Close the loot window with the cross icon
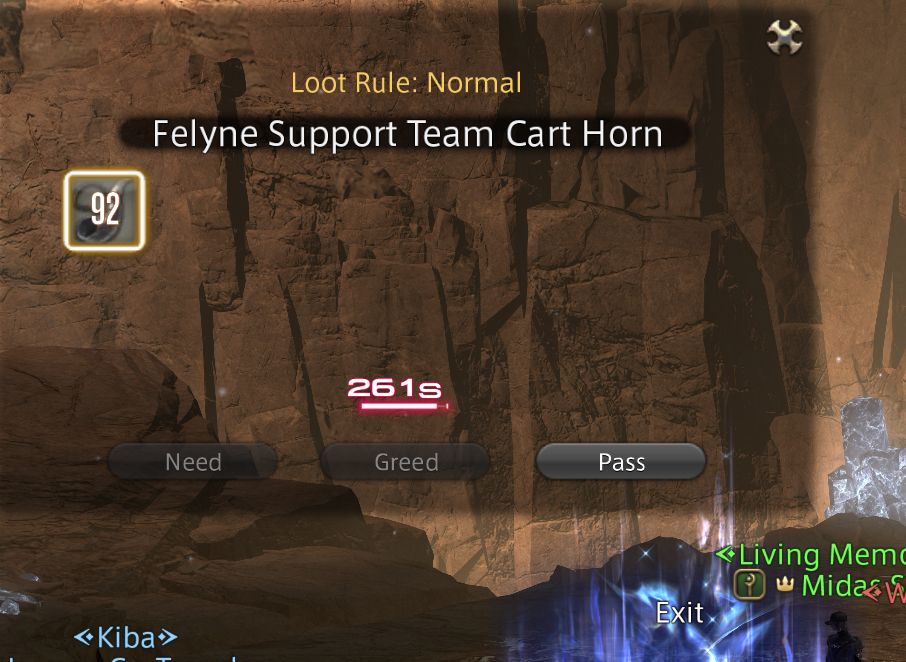The height and width of the screenshot is (662, 906). click(784, 37)
